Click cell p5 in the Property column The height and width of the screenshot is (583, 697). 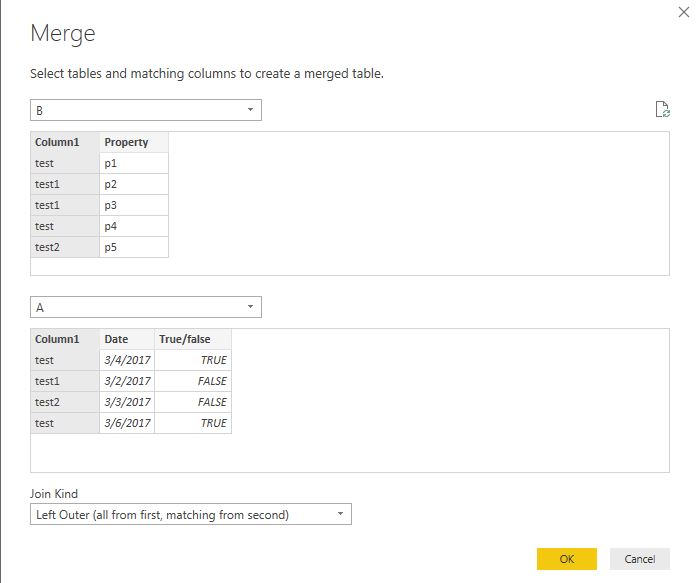[134, 247]
